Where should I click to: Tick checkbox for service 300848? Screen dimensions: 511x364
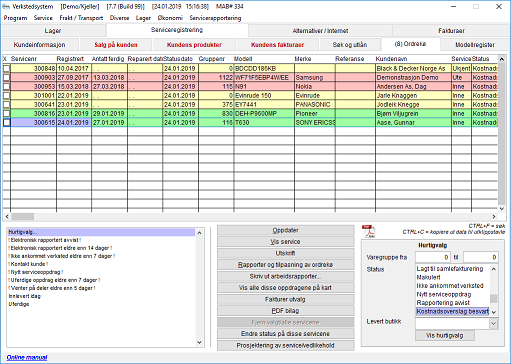(6, 68)
